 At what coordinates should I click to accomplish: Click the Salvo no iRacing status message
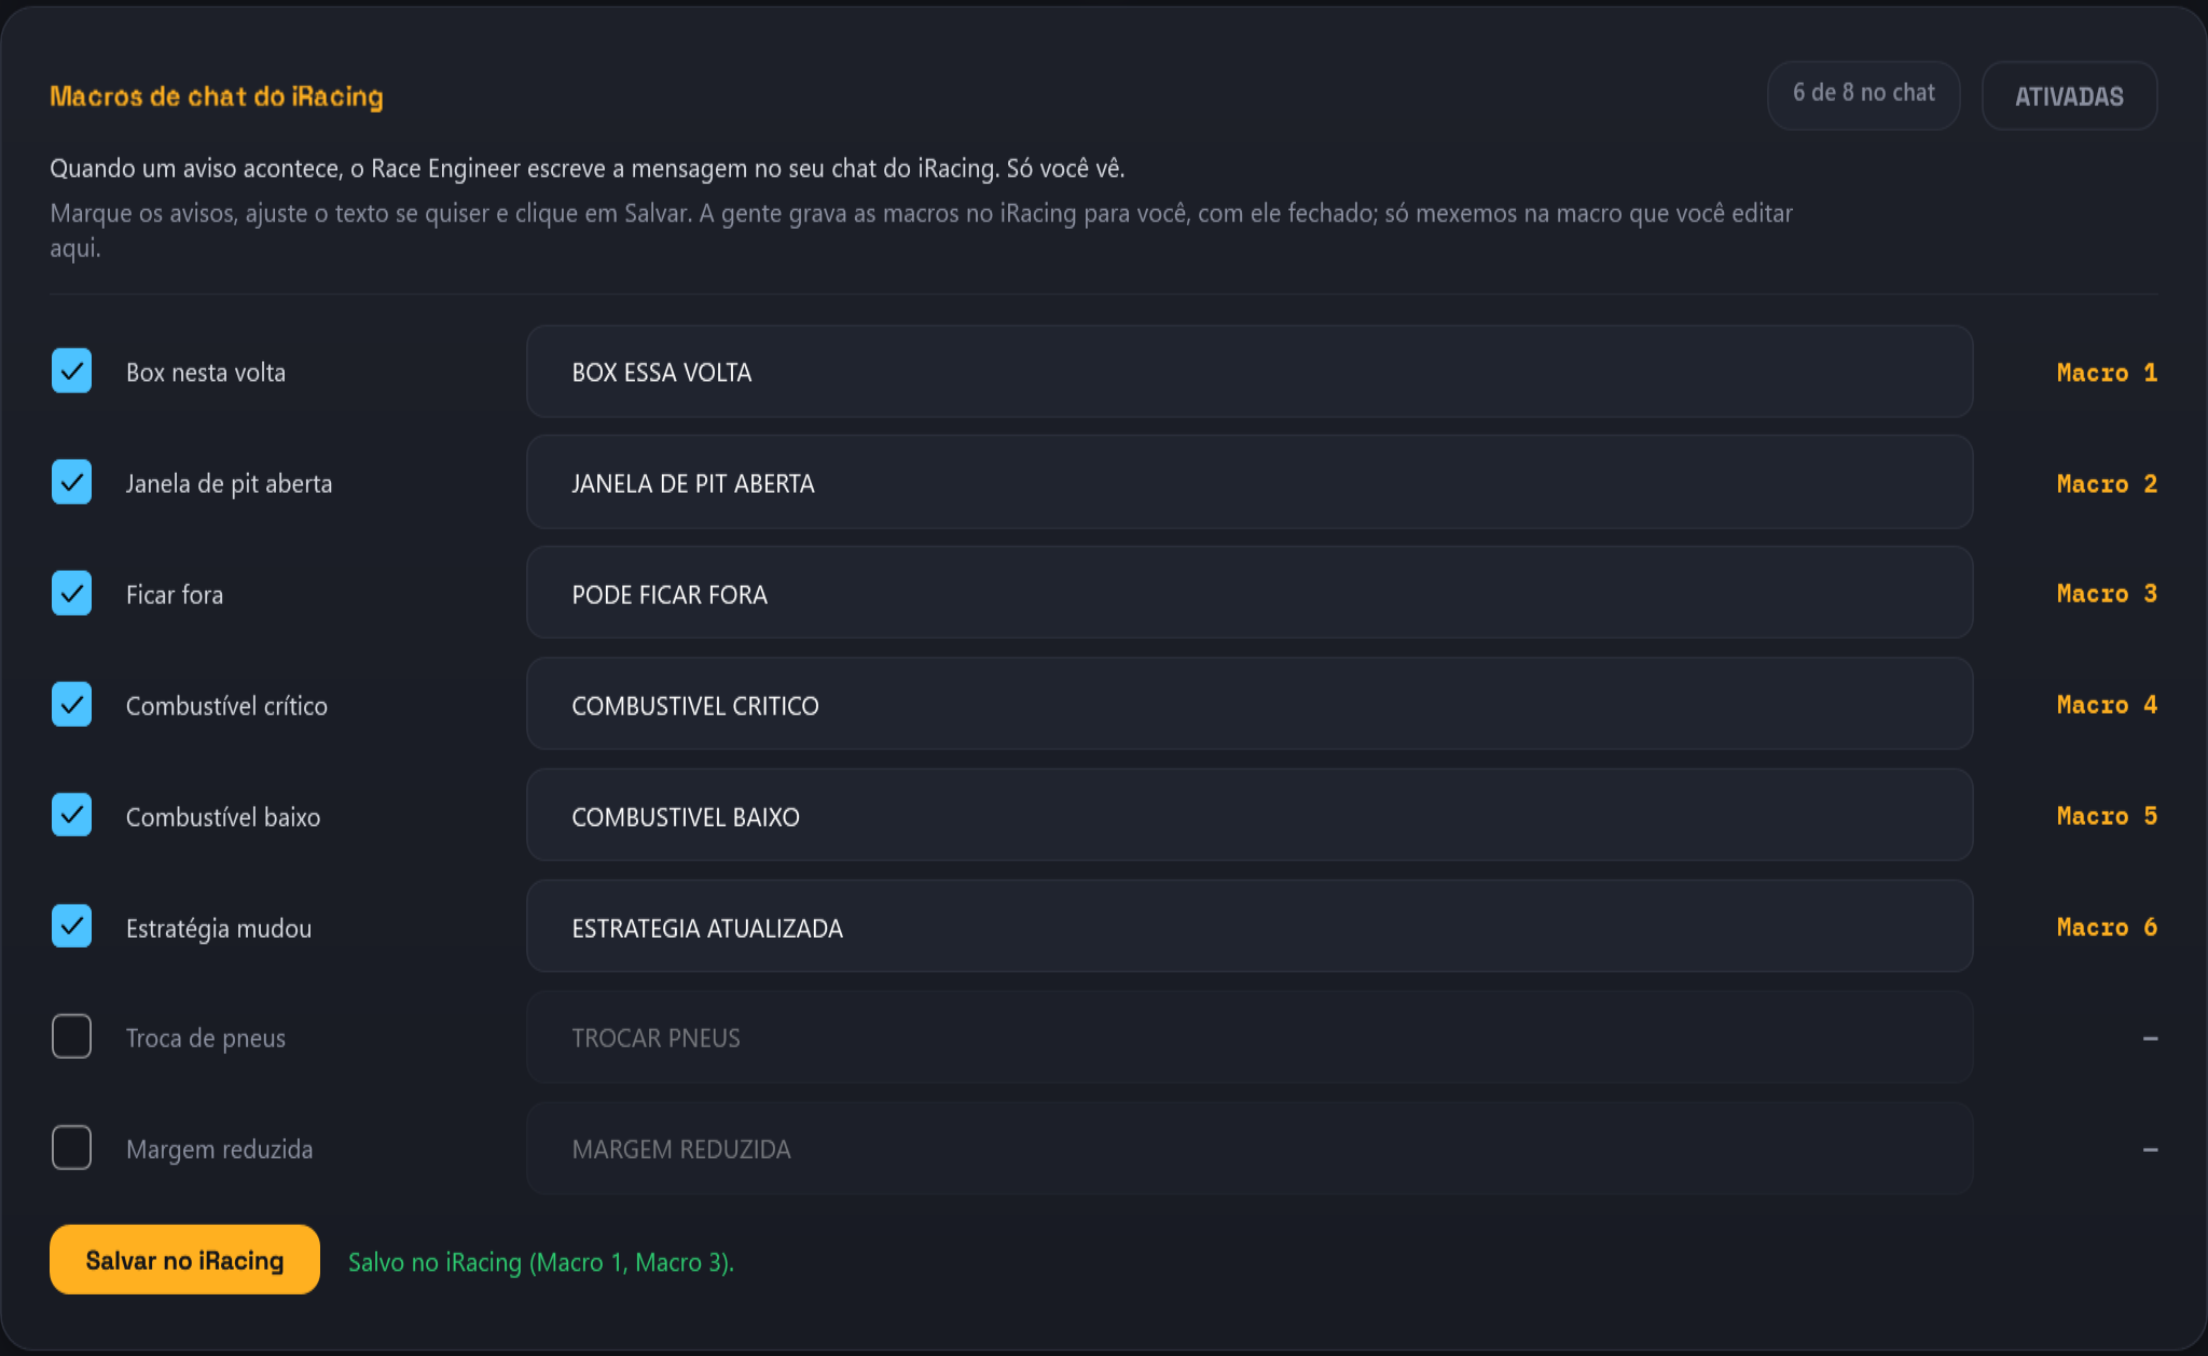click(x=541, y=1262)
